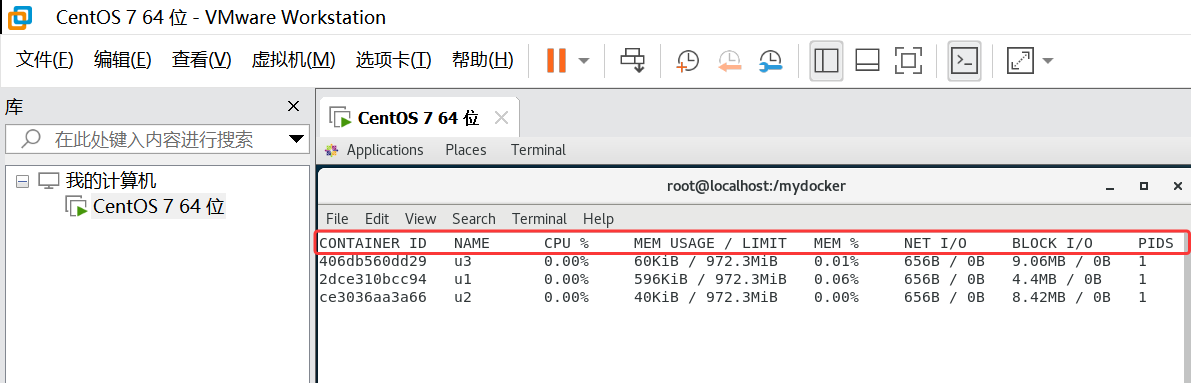Image resolution: width=1191 pixels, height=383 pixels.
Task: Click container ID 2dce310bcc94
Action: [373, 279]
